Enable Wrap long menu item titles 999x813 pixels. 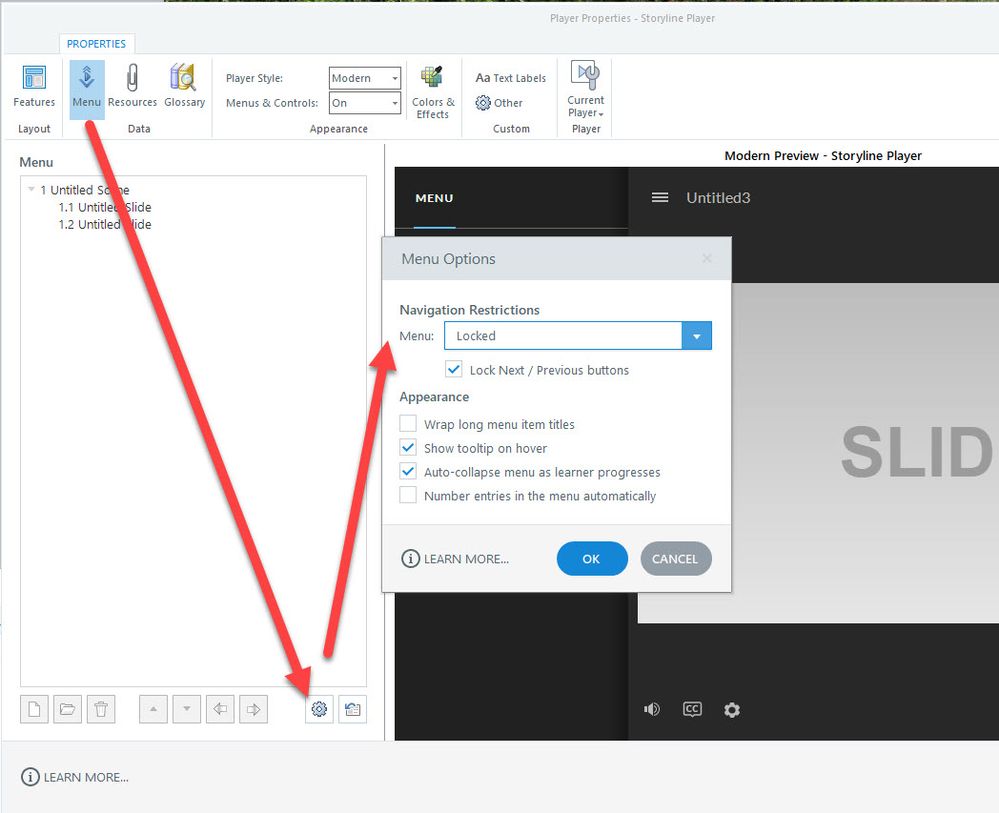408,424
